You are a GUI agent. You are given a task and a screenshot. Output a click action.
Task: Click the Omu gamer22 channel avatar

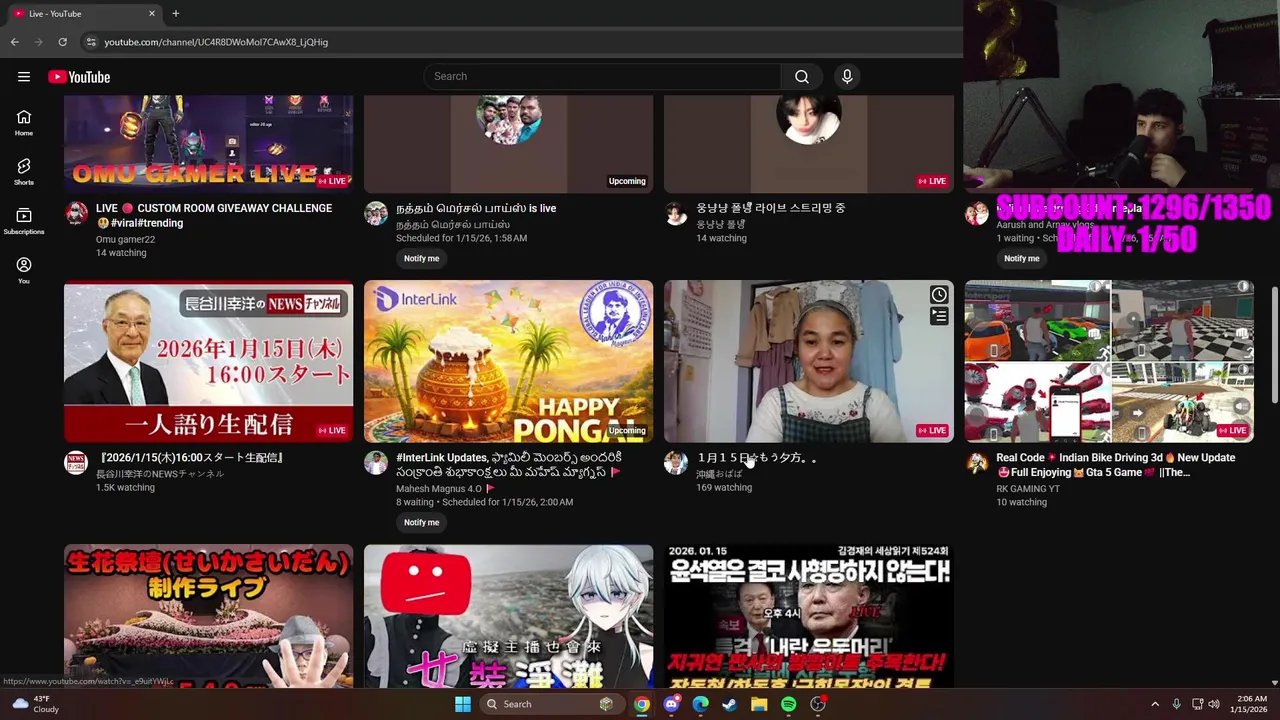tap(76, 213)
